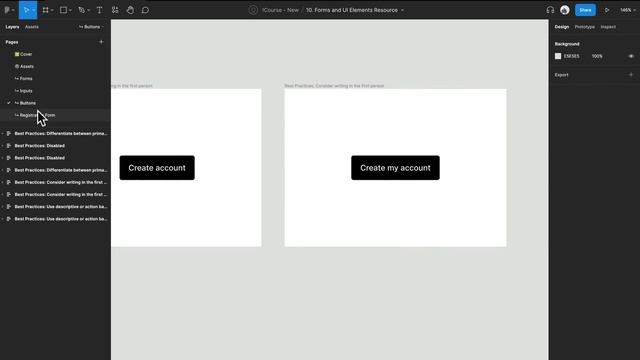Toggle Background color visibility eye icon
640x360 pixels.
point(631,56)
